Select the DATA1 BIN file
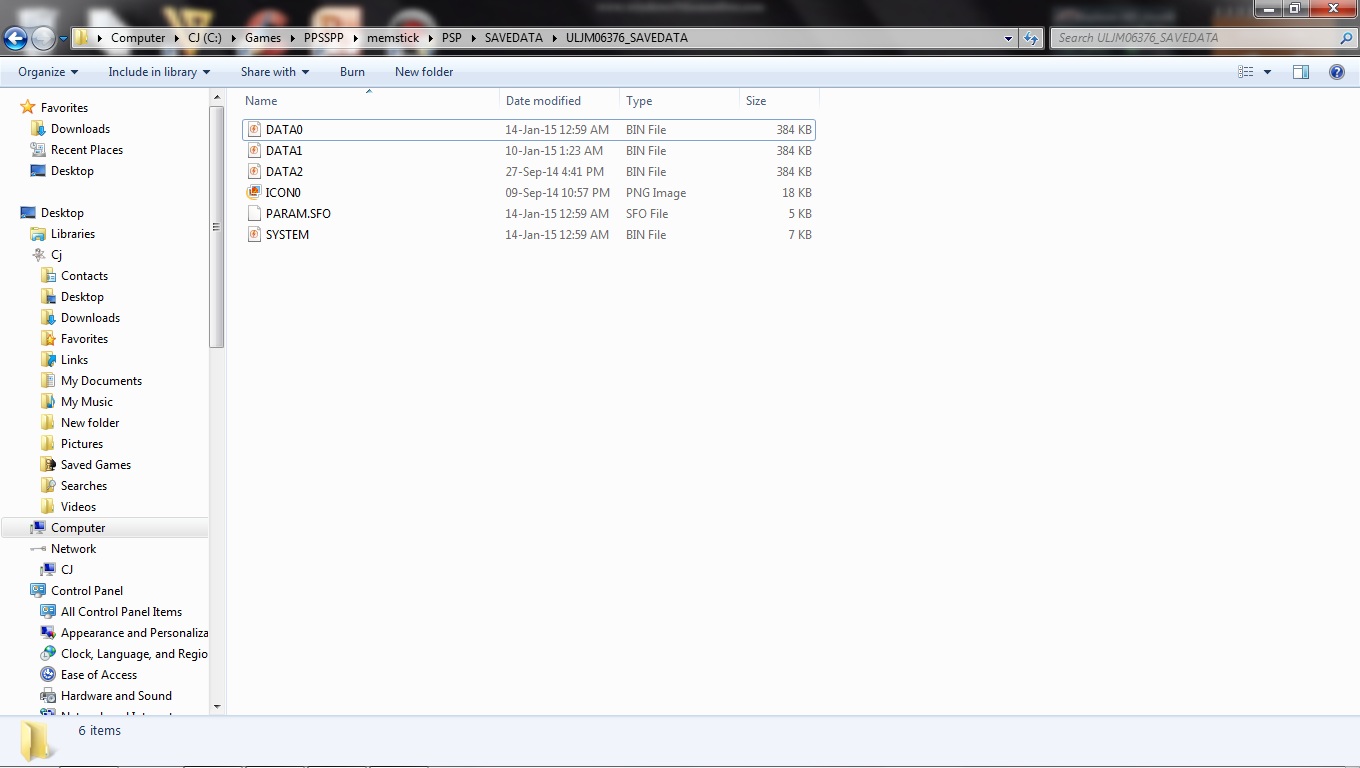The width and height of the screenshot is (1360, 768). click(x=284, y=151)
